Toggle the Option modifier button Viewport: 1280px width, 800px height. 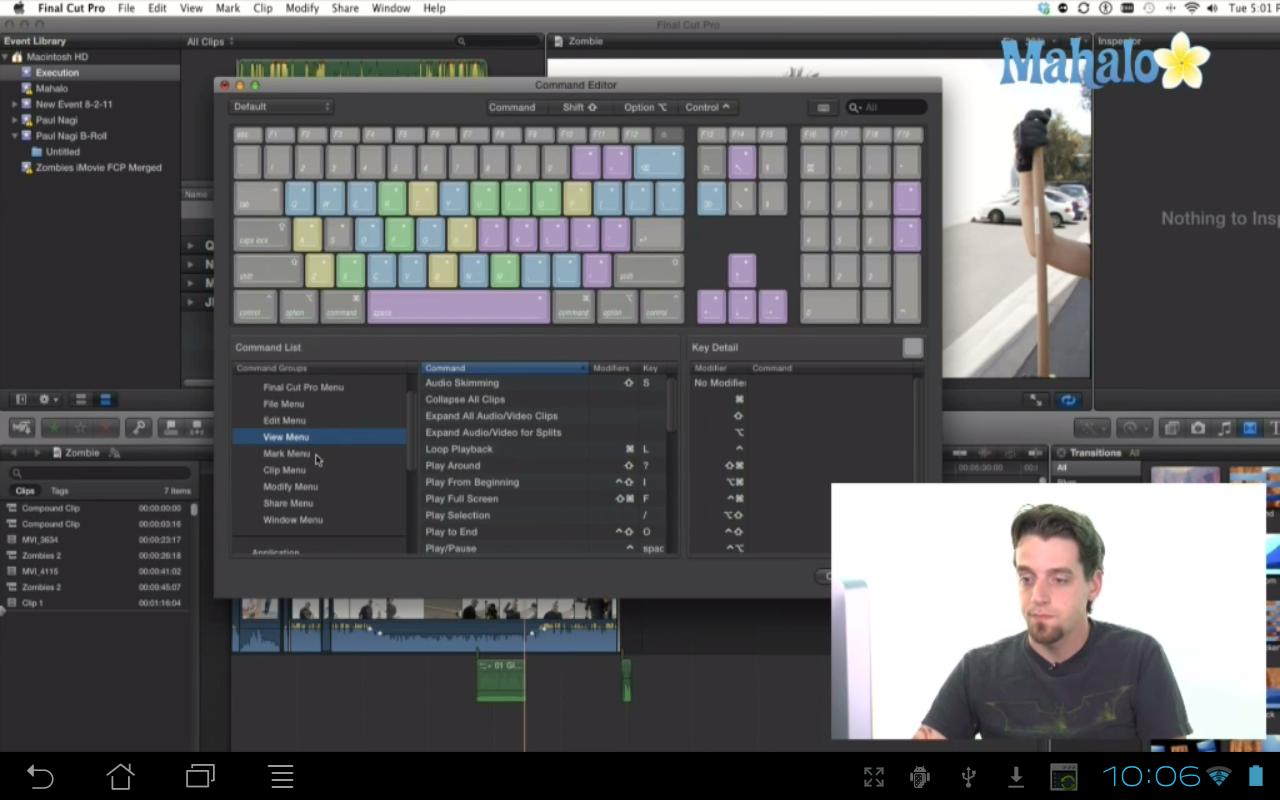pyautogui.click(x=645, y=107)
